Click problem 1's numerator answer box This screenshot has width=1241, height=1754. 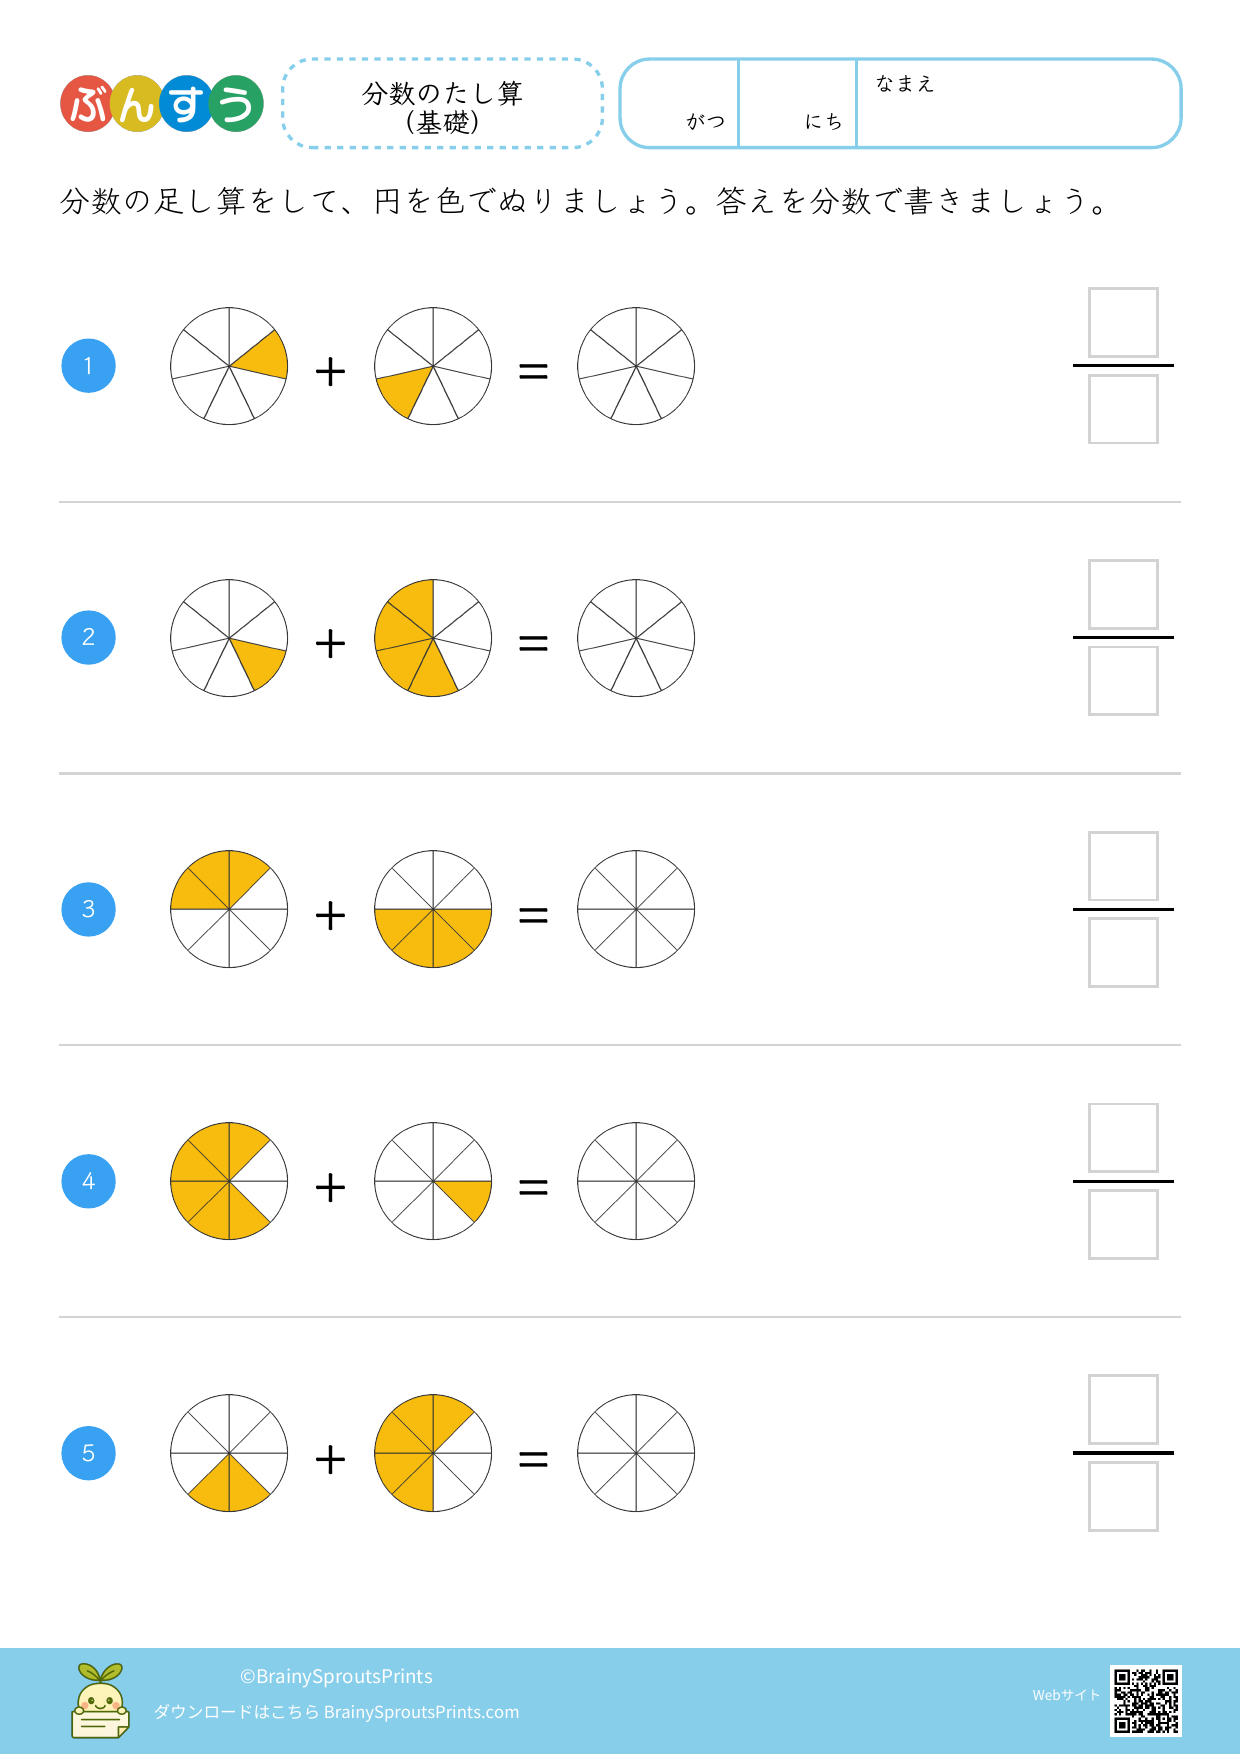pyautogui.click(x=1123, y=323)
